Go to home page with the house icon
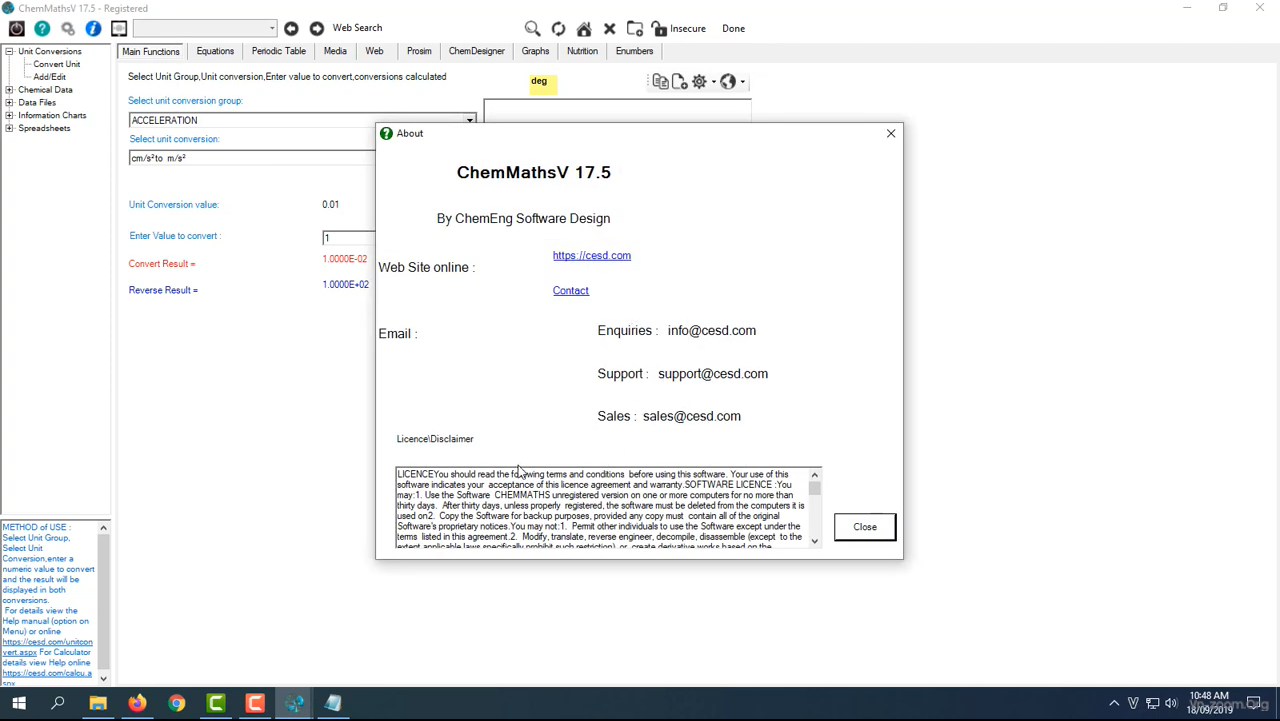1280x721 pixels. tap(584, 28)
